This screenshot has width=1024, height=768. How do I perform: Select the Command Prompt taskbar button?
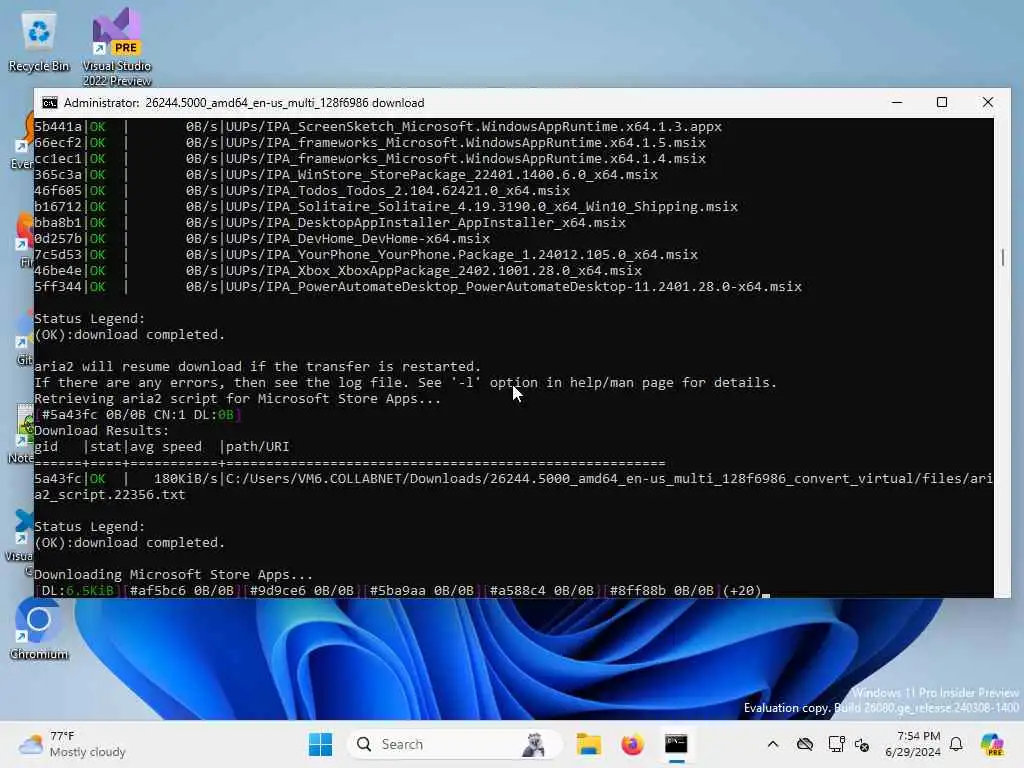tap(676, 744)
